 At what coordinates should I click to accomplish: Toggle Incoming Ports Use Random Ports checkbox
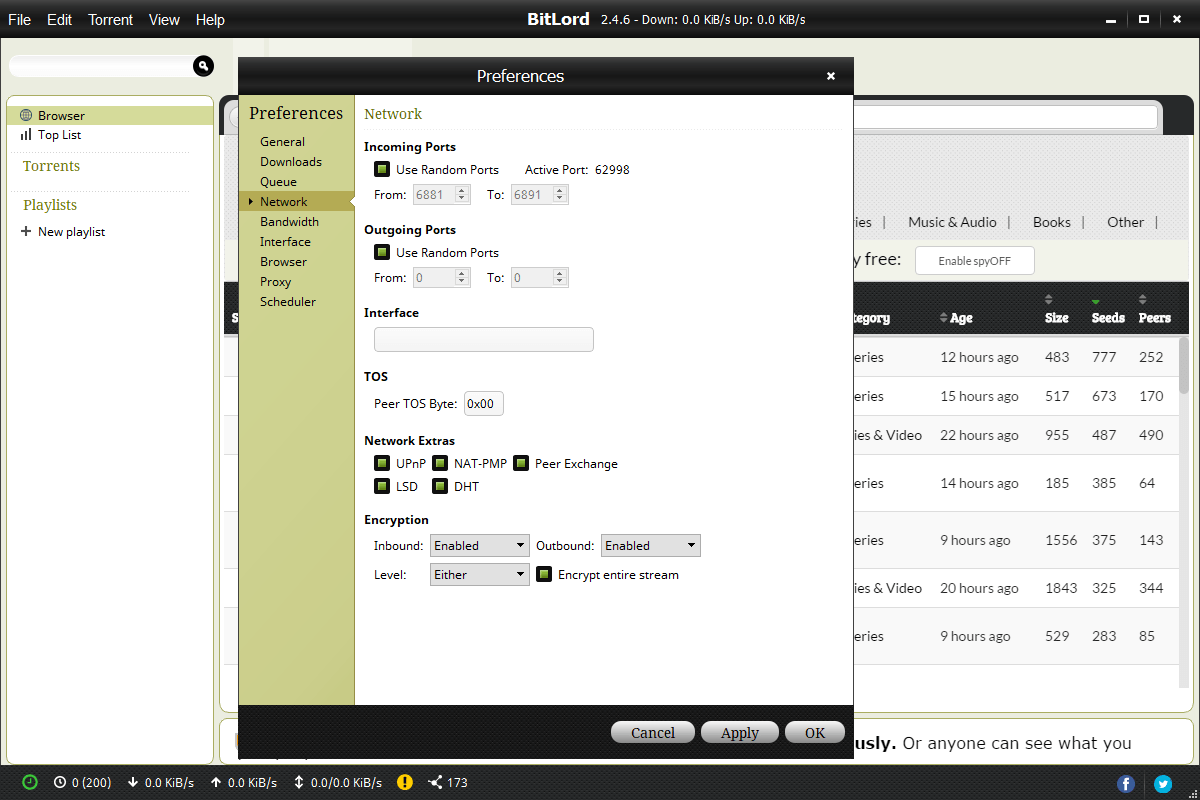click(x=381, y=169)
